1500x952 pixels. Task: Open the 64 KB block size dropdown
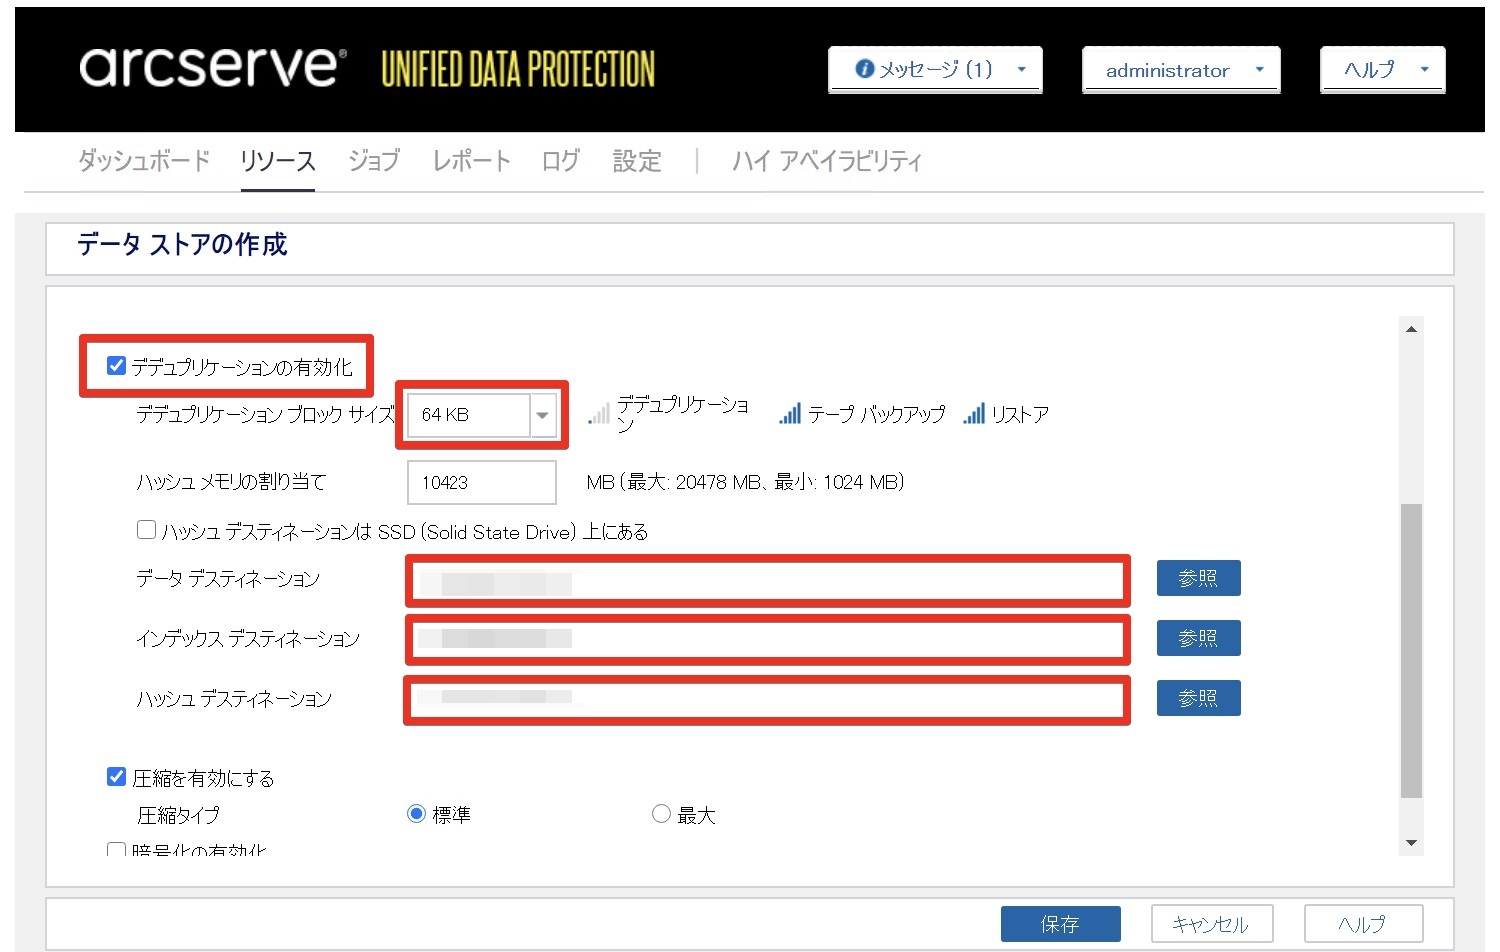click(542, 415)
